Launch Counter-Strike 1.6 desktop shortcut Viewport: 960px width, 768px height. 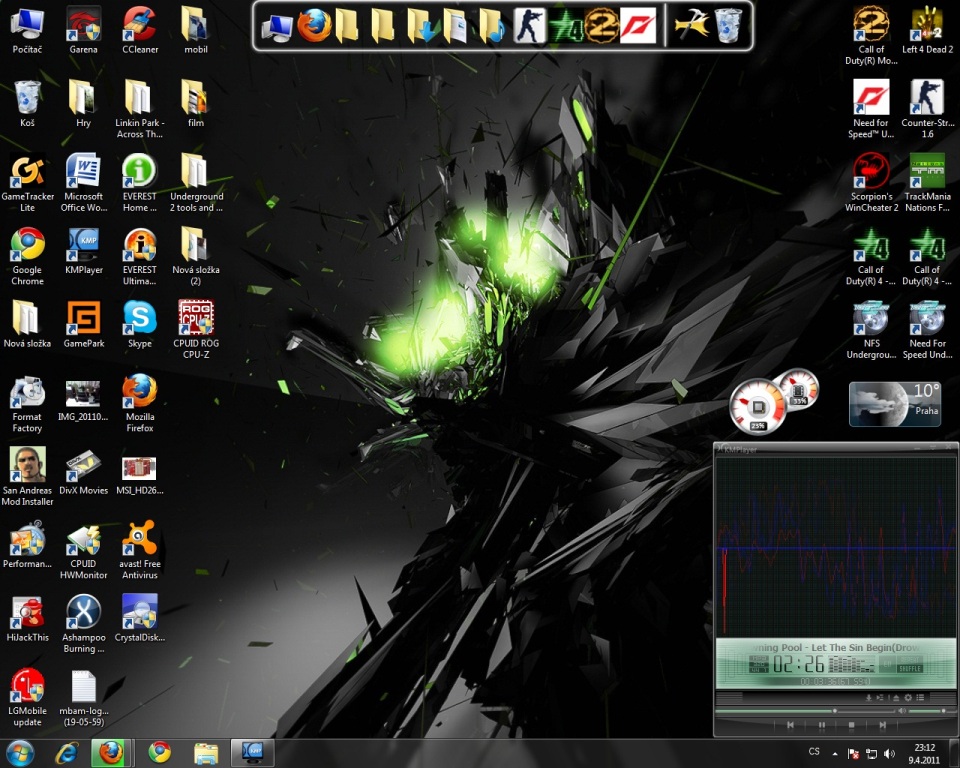[x=926, y=98]
